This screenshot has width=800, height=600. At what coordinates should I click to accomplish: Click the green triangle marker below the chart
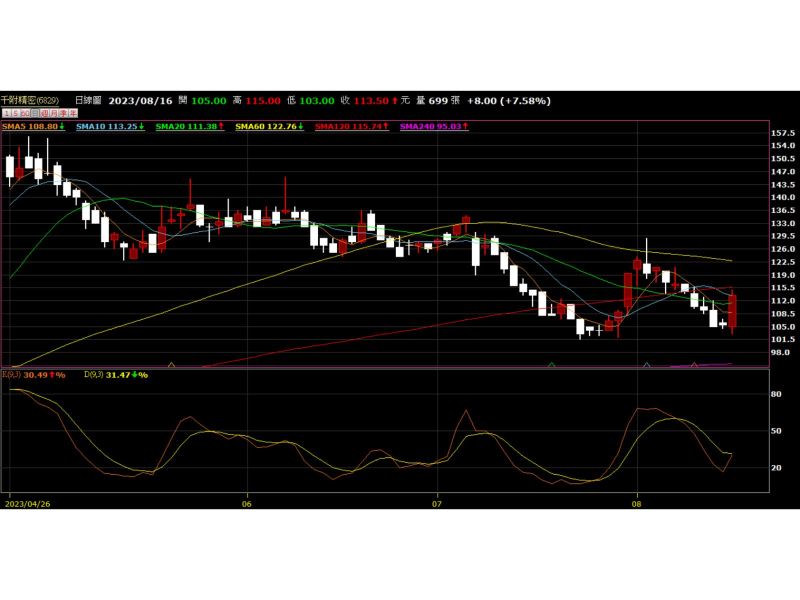(x=551, y=365)
